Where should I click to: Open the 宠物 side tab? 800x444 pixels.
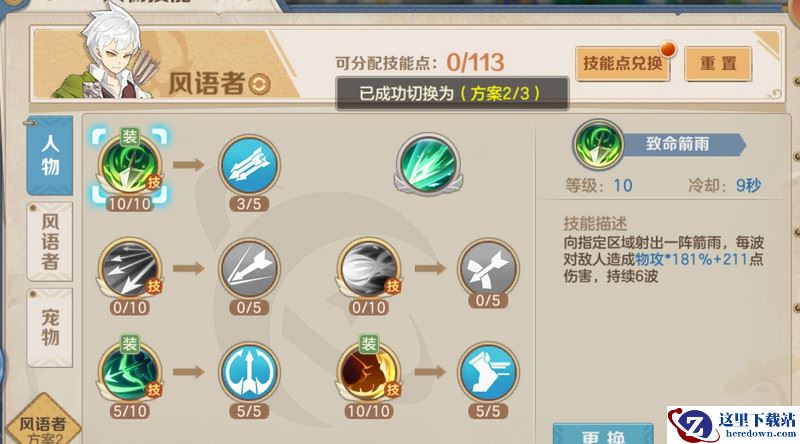[49, 327]
